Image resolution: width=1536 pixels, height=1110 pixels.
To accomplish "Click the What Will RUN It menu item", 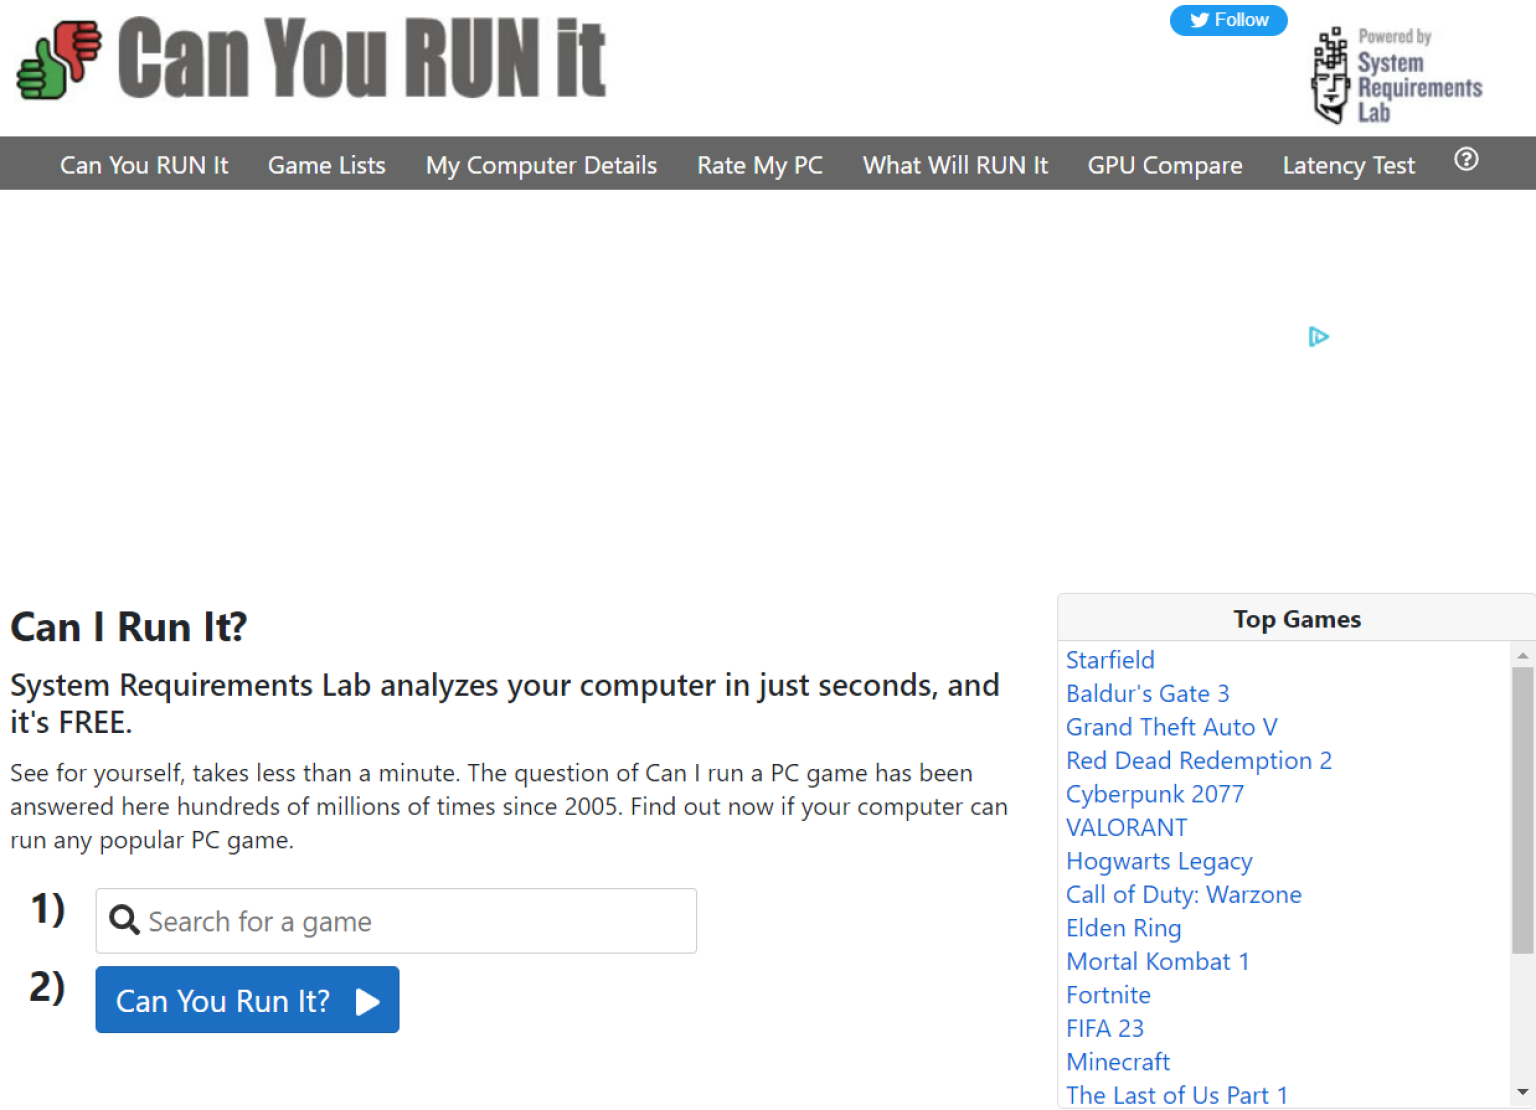I will pos(955,165).
